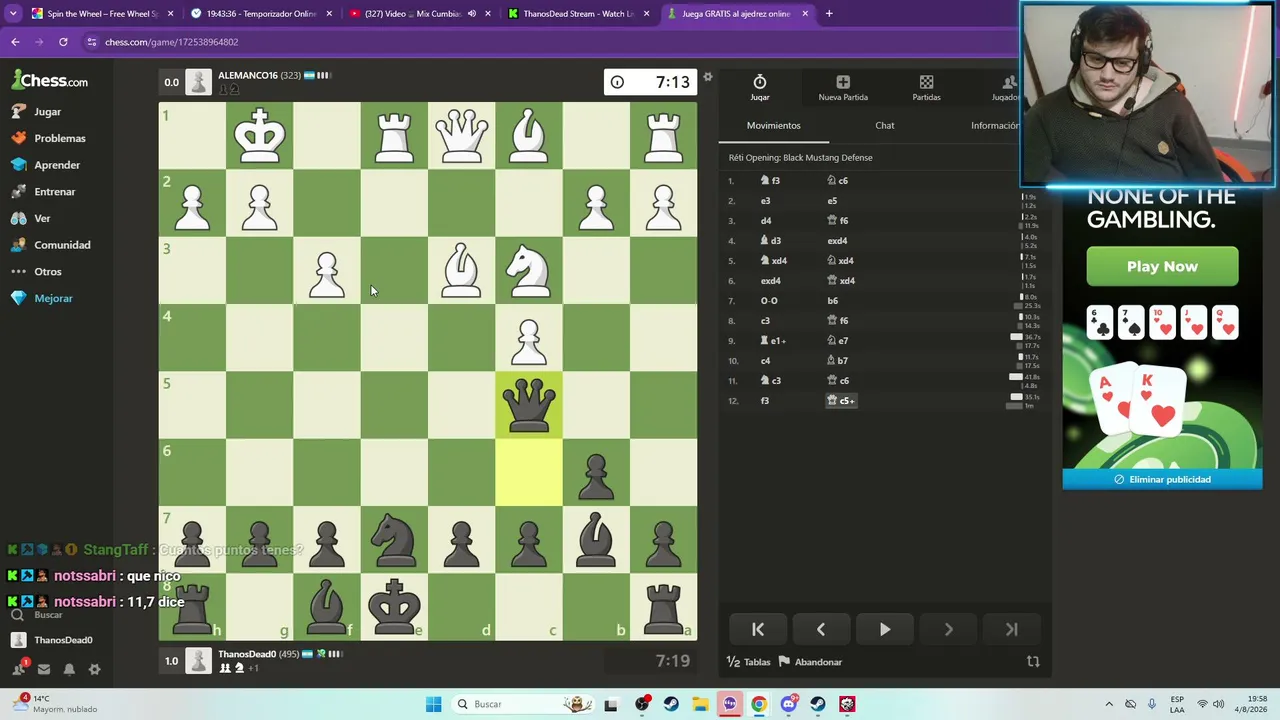Image resolution: width=1280 pixels, height=720 pixels.
Task: Switch to the Movimientos tab
Action: pos(773,126)
